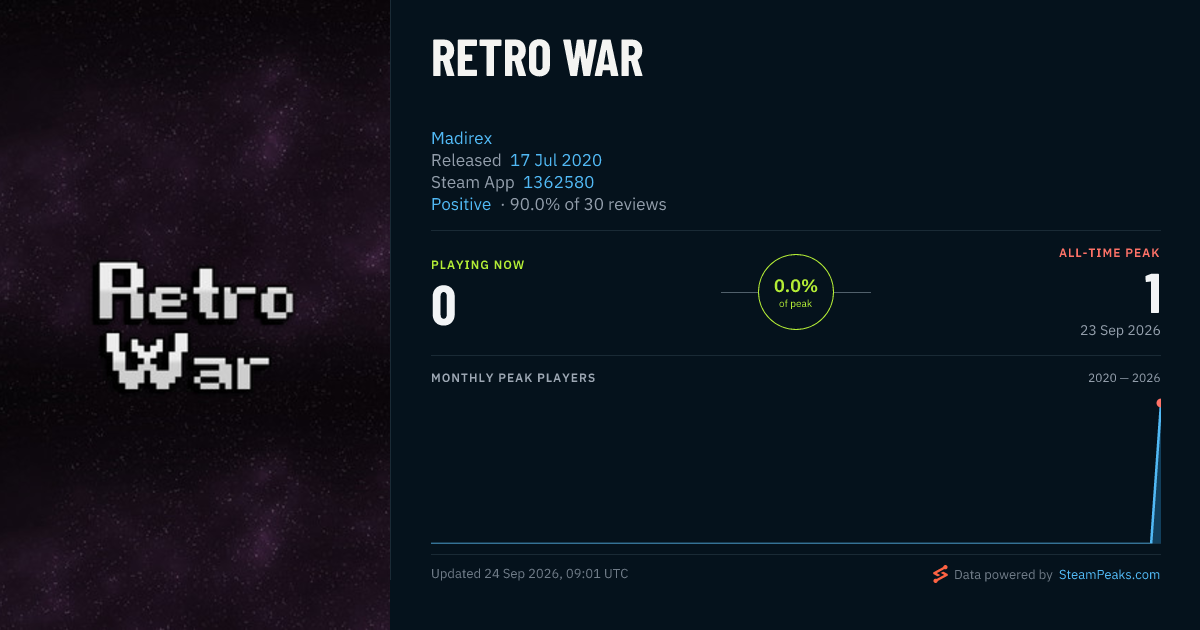Click the 23 Sep 2026 peak date

pos(1120,330)
